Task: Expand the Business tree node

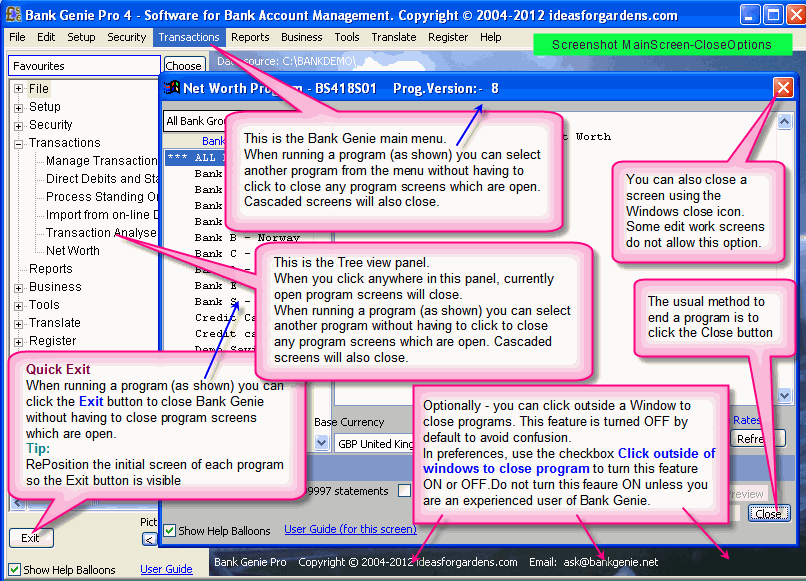Action: point(19,288)
